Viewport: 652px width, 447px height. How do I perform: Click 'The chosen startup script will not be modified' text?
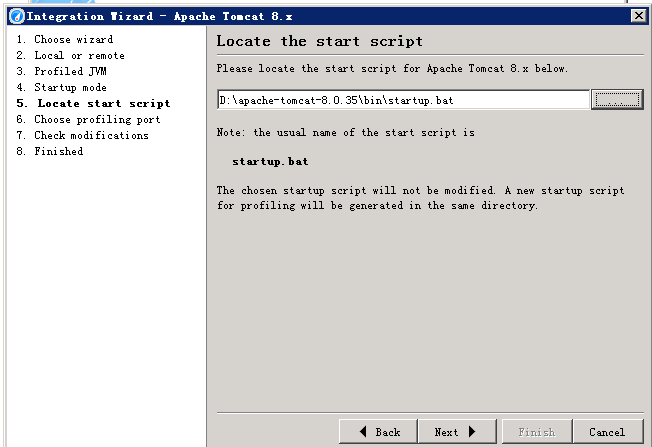pyautogui.click(x=420, y=198)
